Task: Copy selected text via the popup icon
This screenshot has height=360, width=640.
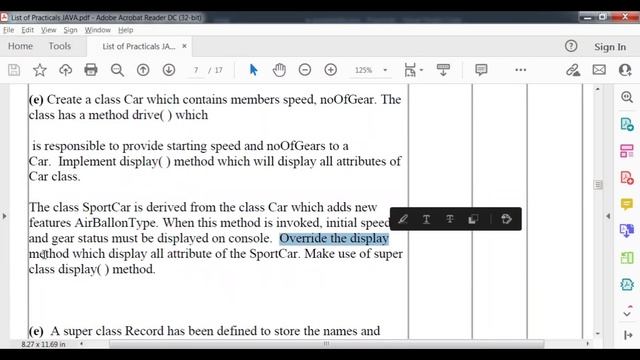Action: click(x=473, y=219)
